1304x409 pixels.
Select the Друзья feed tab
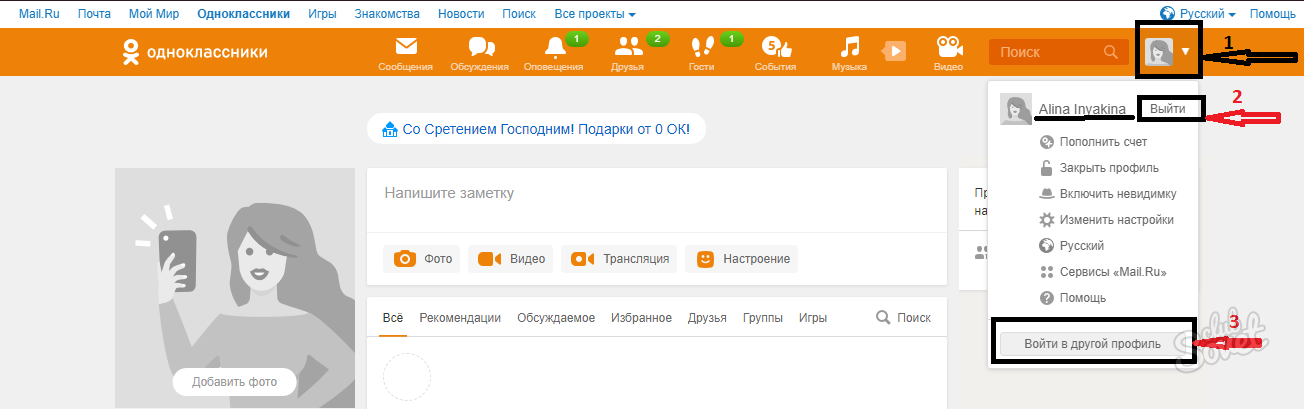click(707, 318)
